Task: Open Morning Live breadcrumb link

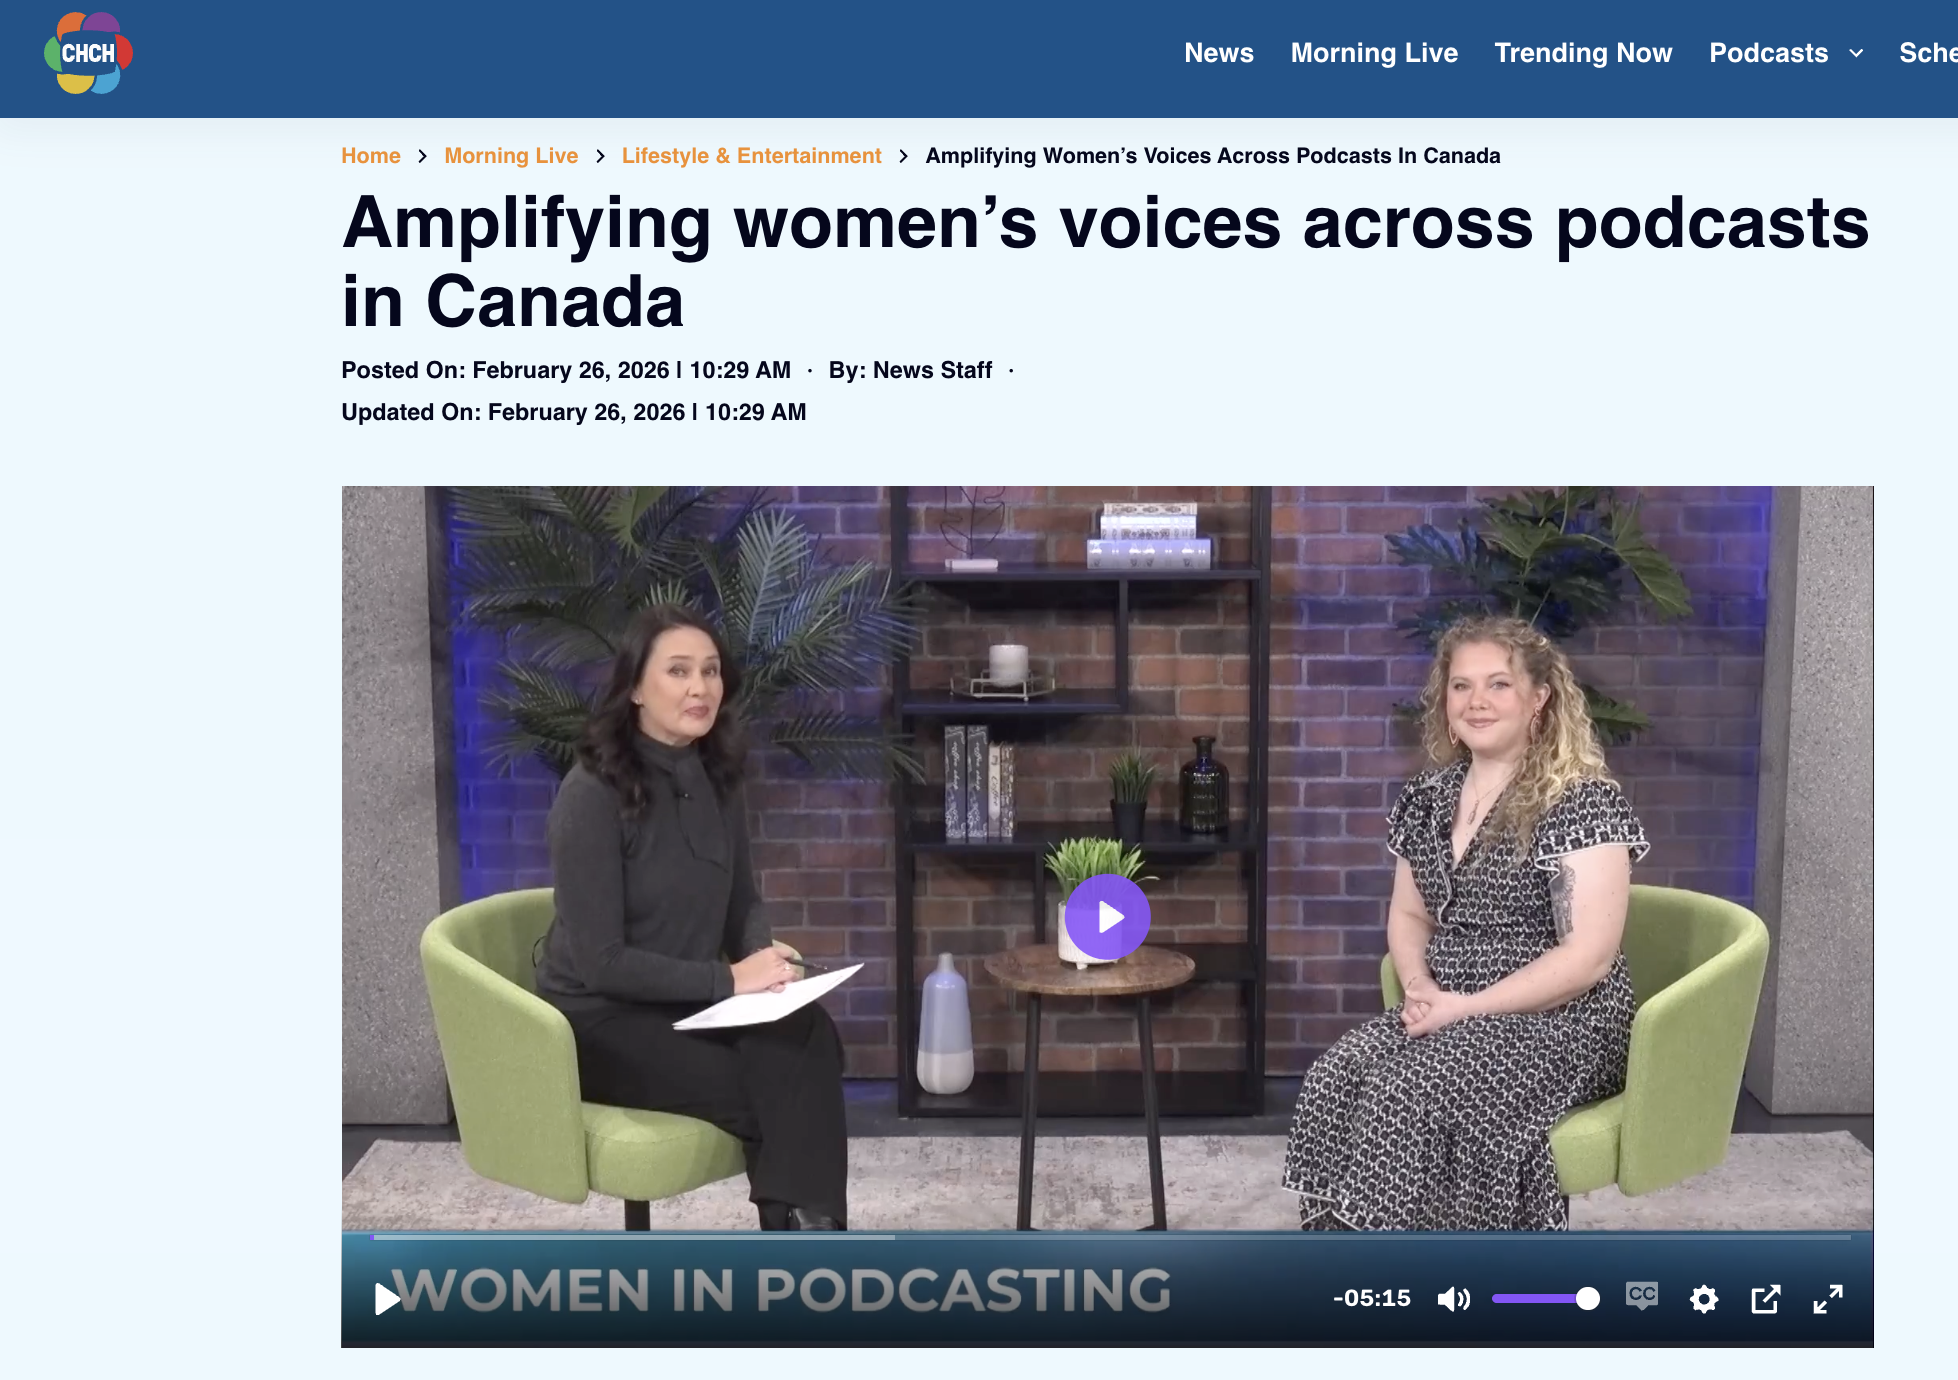Action: point(511,156)
